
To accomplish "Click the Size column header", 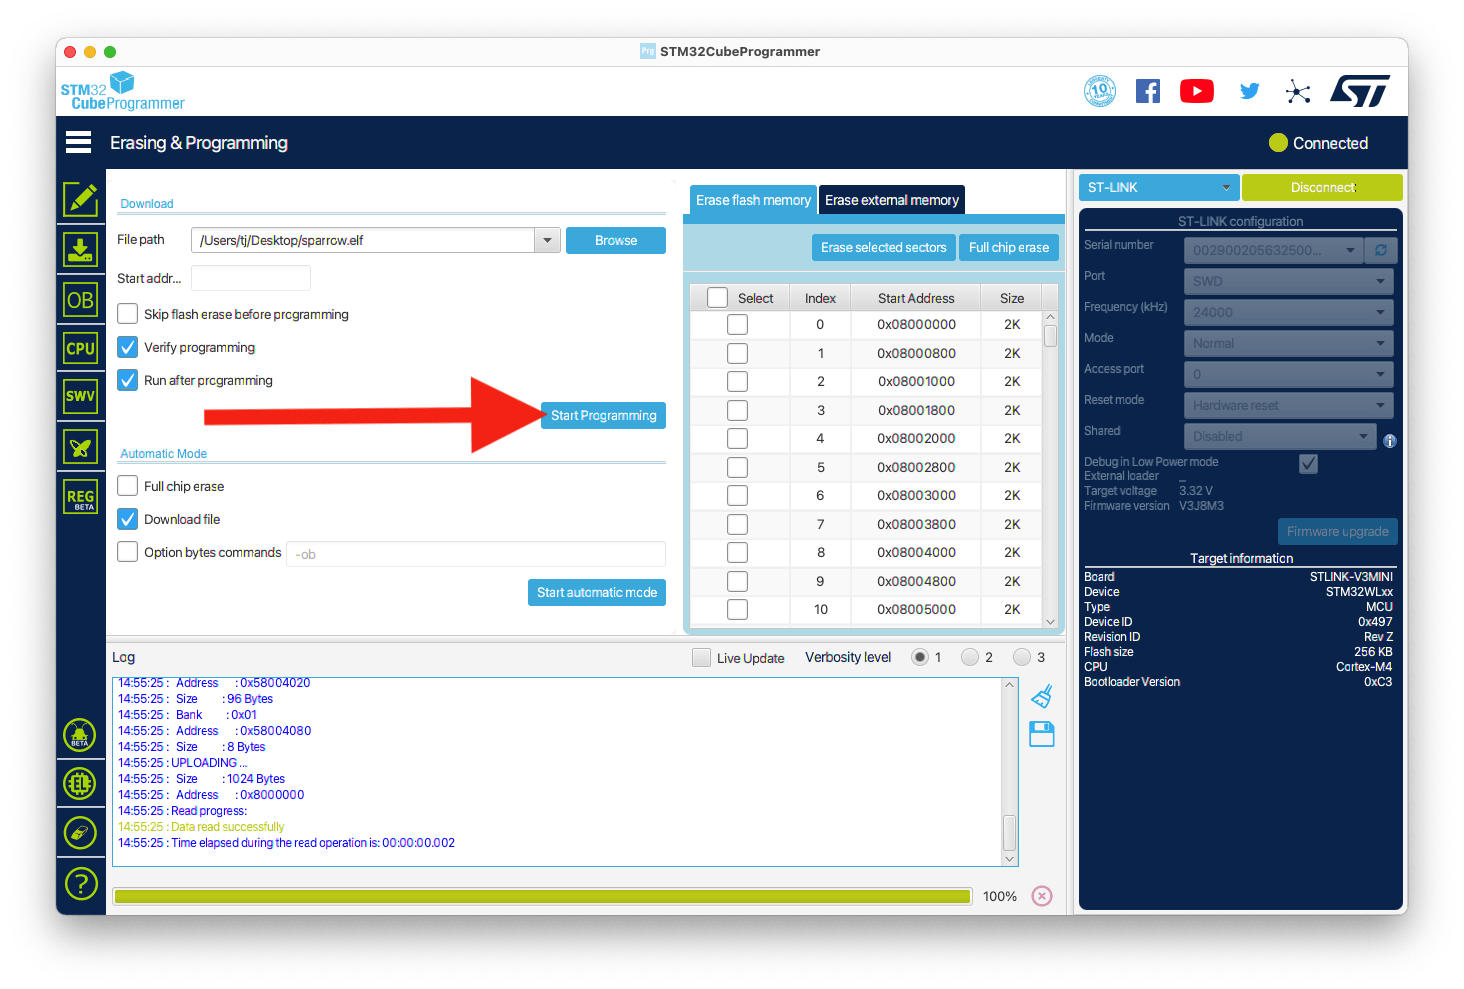I will coord(1012,298).
